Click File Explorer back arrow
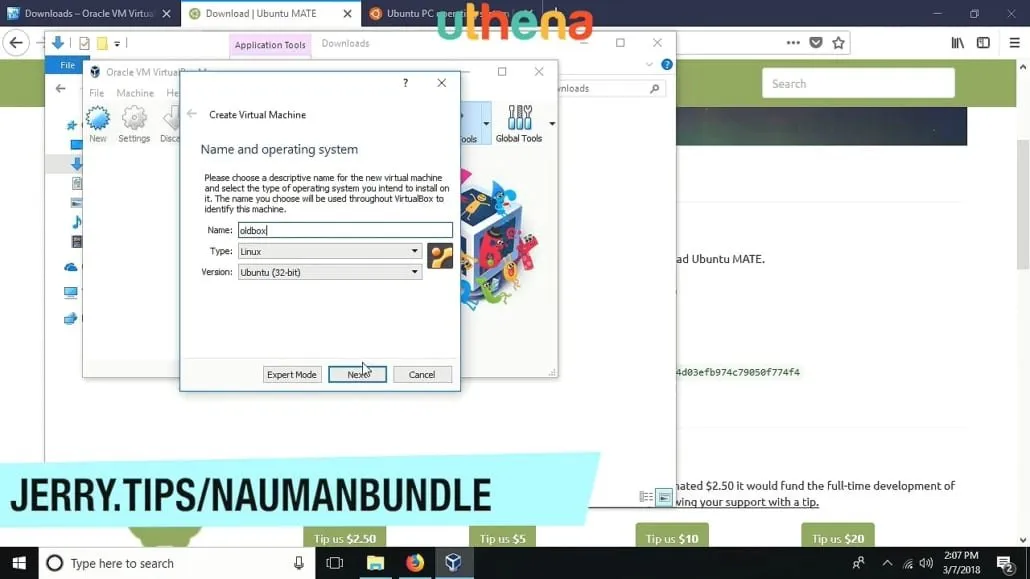The height and width of the screenshot is (579, 1030). point(60,88)
